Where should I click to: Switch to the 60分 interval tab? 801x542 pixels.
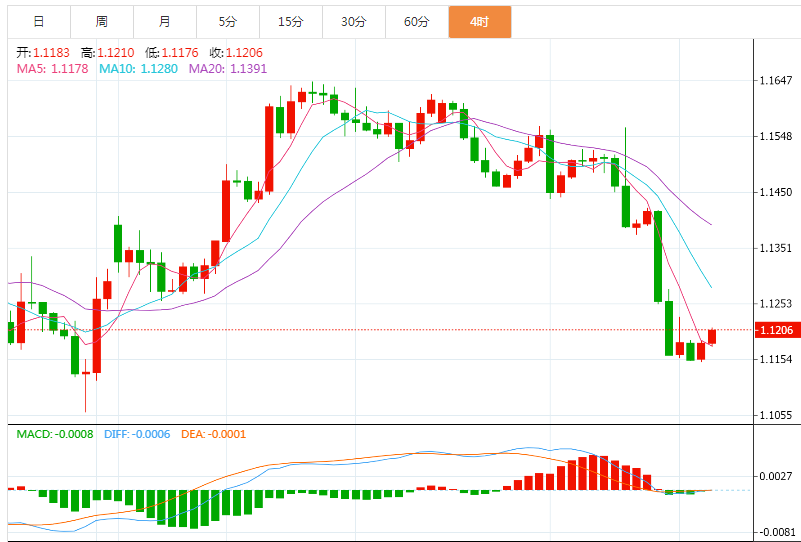click(417, 21)
